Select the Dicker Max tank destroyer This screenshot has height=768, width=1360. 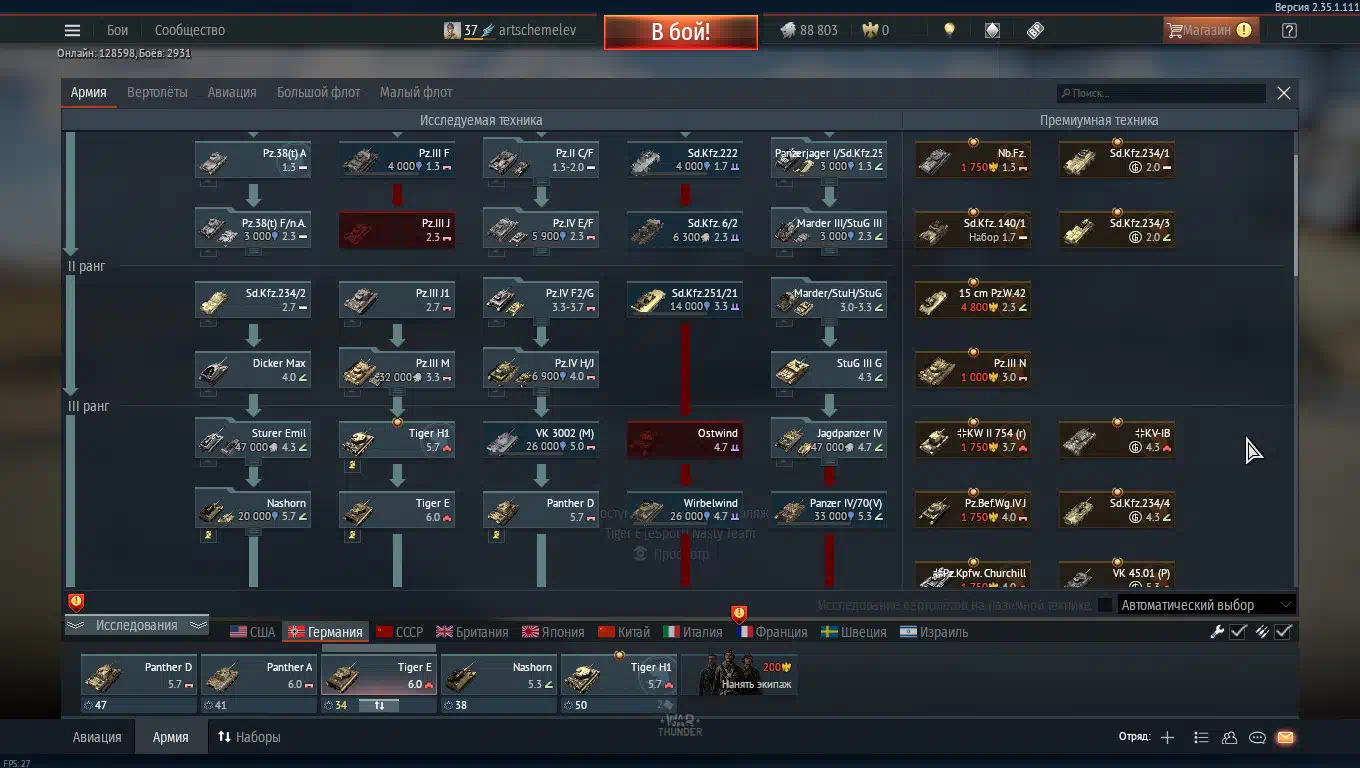(x=253, y=370)
